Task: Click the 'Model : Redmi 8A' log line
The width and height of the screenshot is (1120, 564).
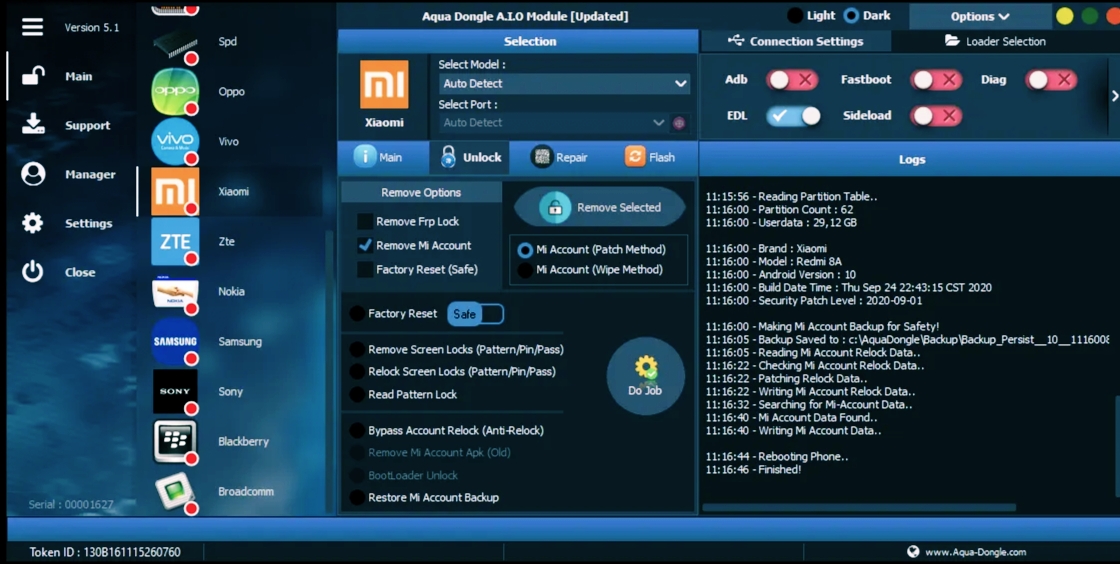Action: 774,262
